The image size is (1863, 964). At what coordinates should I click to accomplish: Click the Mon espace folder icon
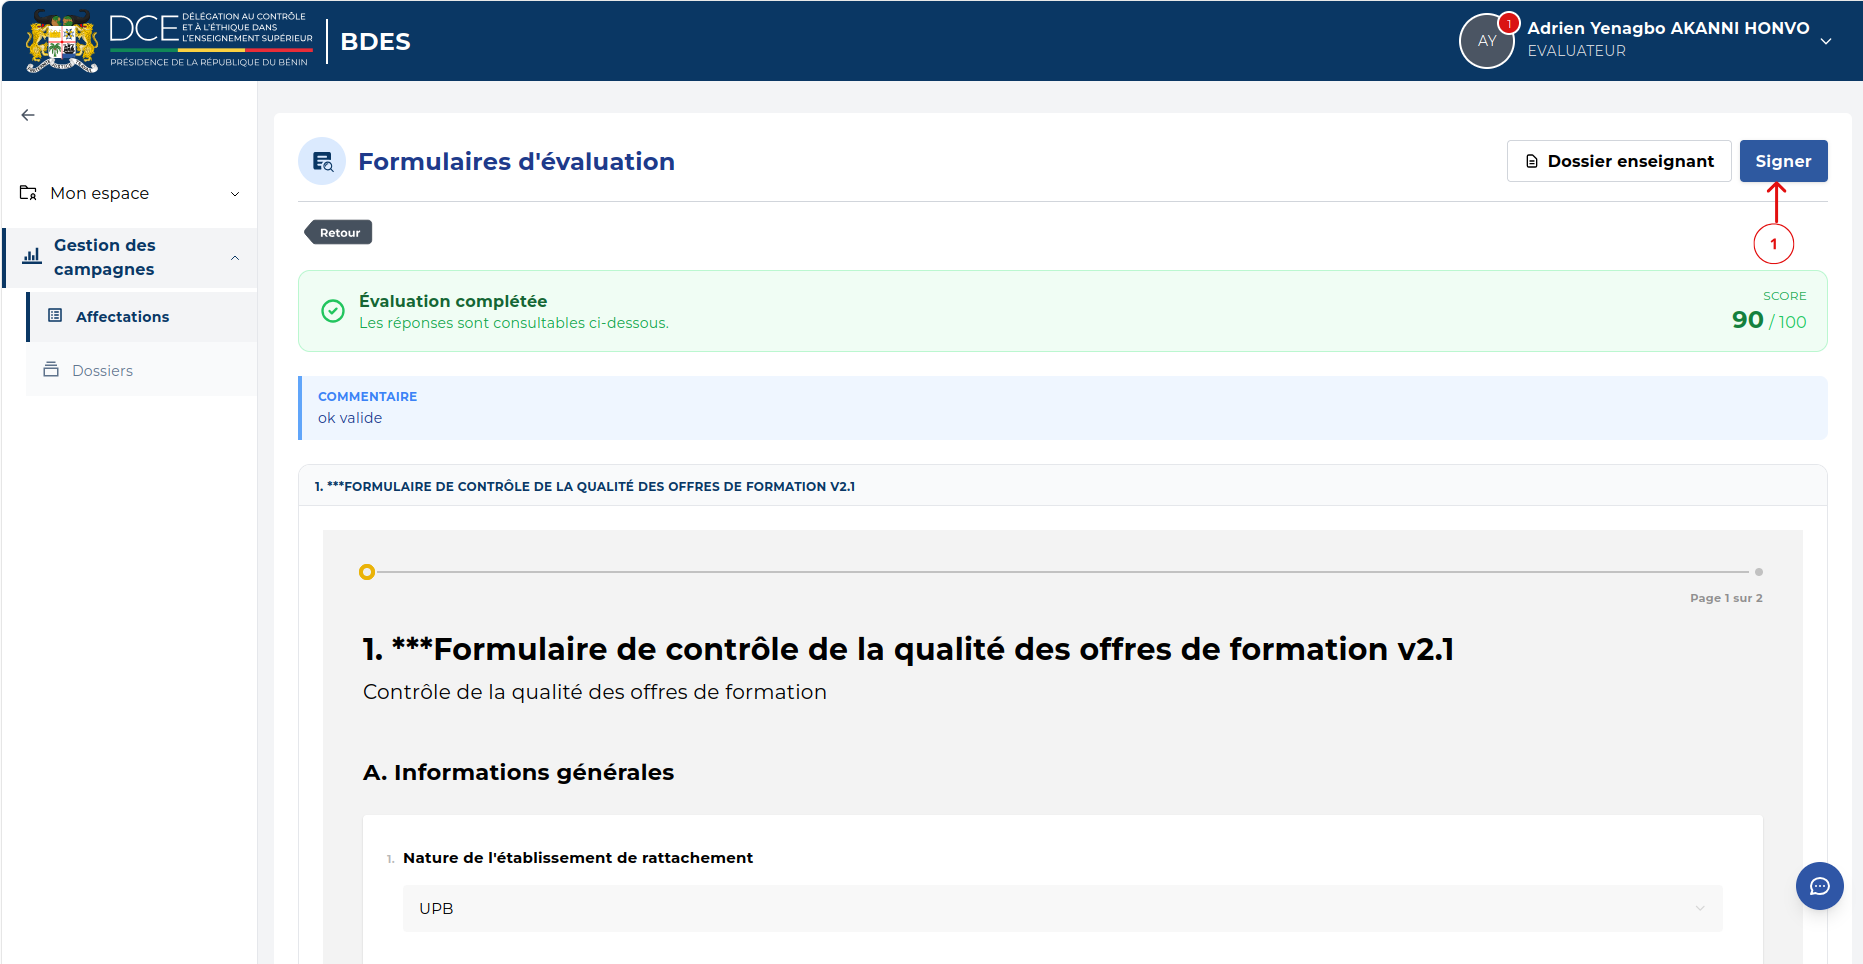28,193
